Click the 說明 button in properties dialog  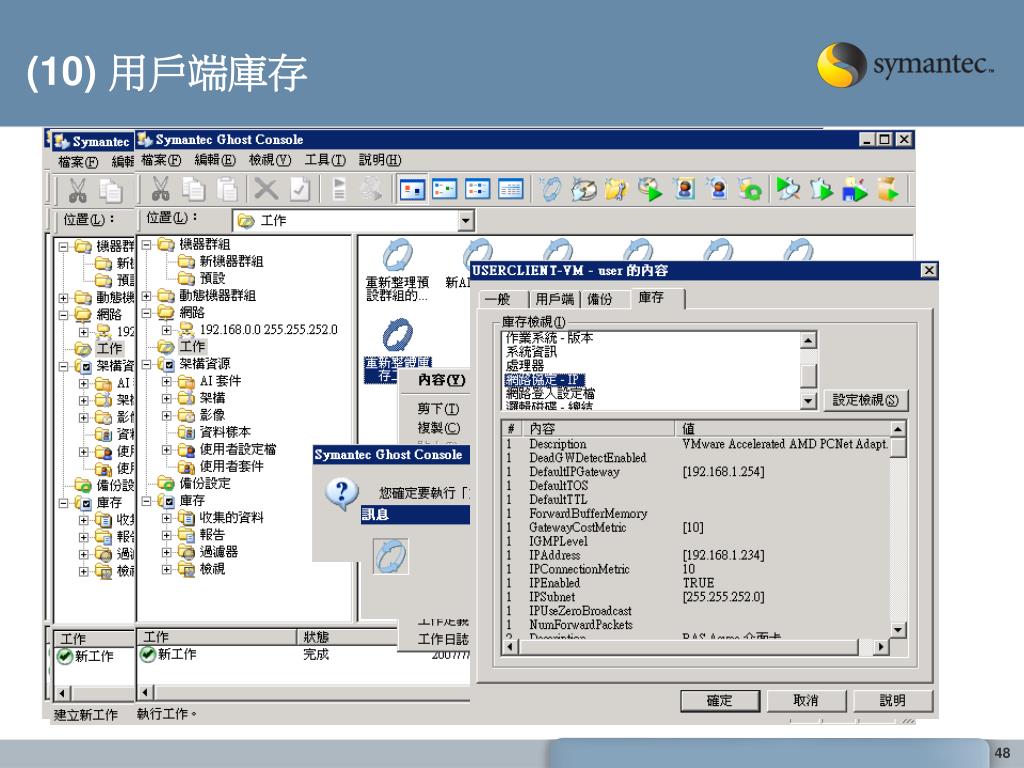point(892,700)
